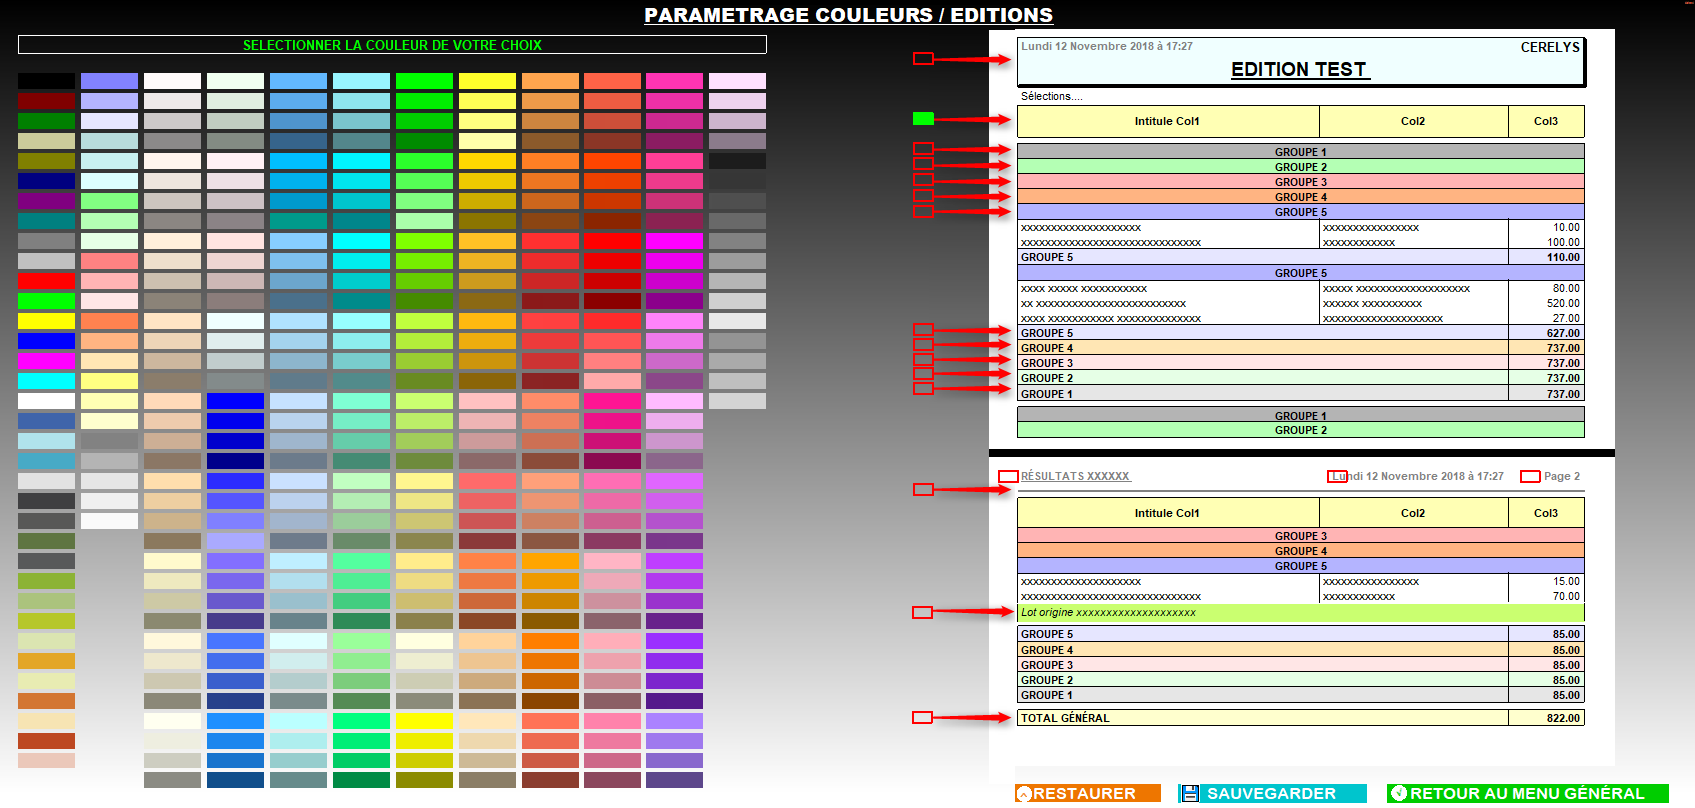Select the red box for Lot origine row
Image resolution: width=1695 pixels, height=808 pixels.
tap(922, 612)
